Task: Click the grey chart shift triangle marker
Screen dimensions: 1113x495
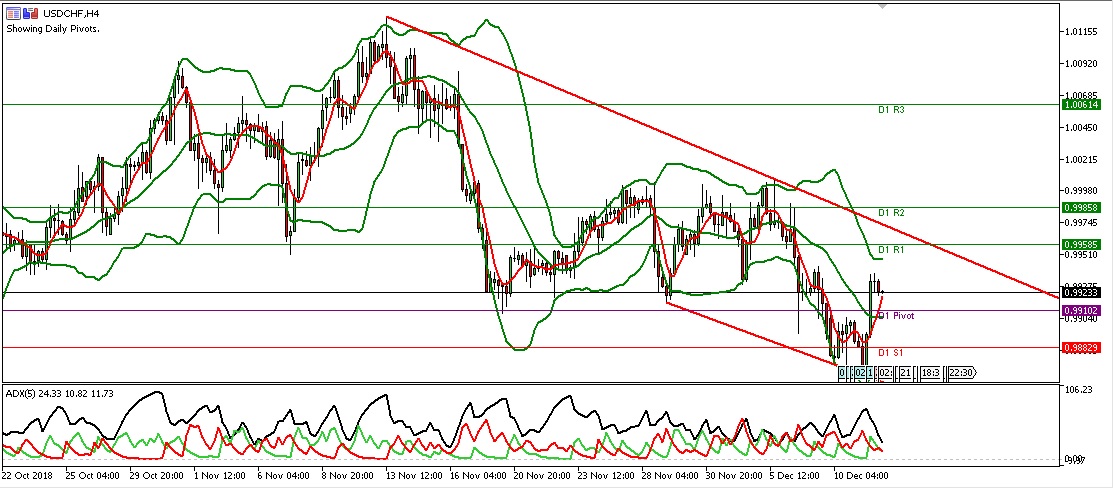Action: pyautogui.click(x=881, y=7)
